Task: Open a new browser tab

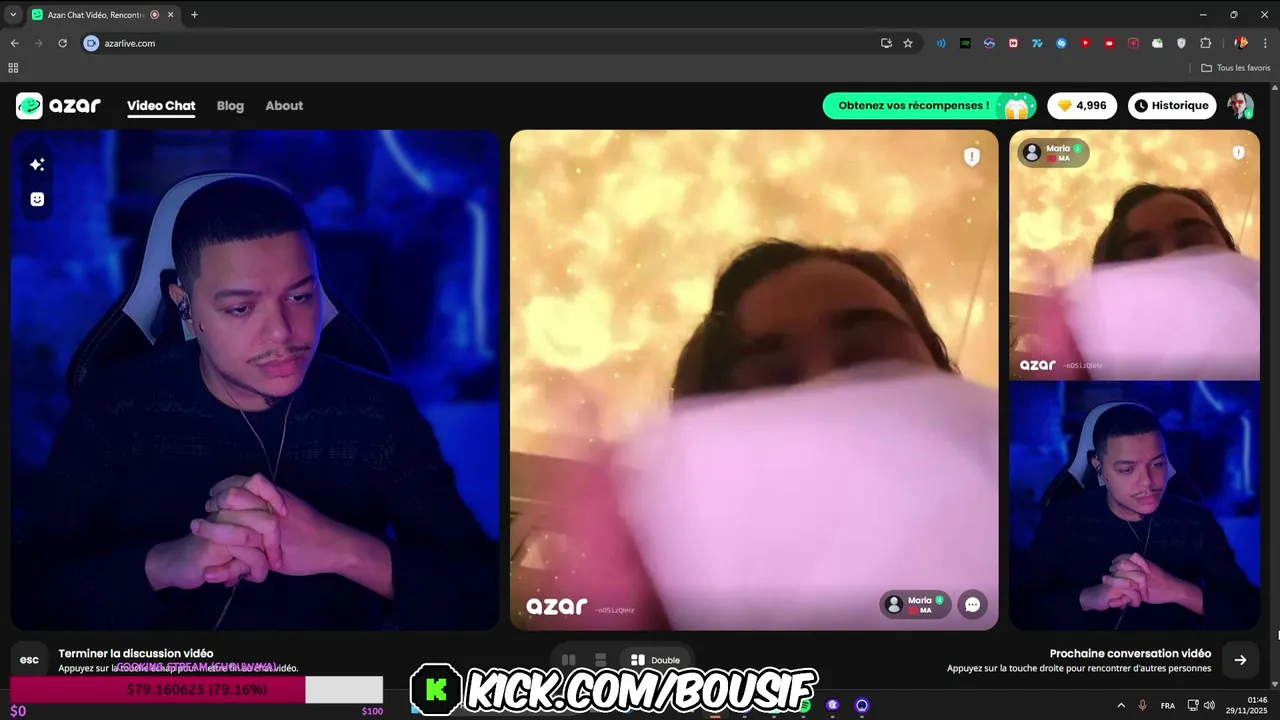Action: pyautogui.click(x=194, y=14)
